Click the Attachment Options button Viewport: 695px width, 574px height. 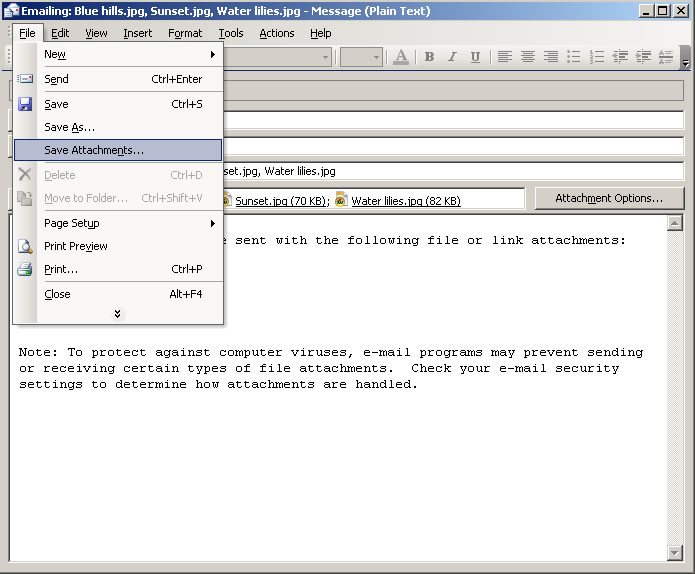(x=609, y=198)
